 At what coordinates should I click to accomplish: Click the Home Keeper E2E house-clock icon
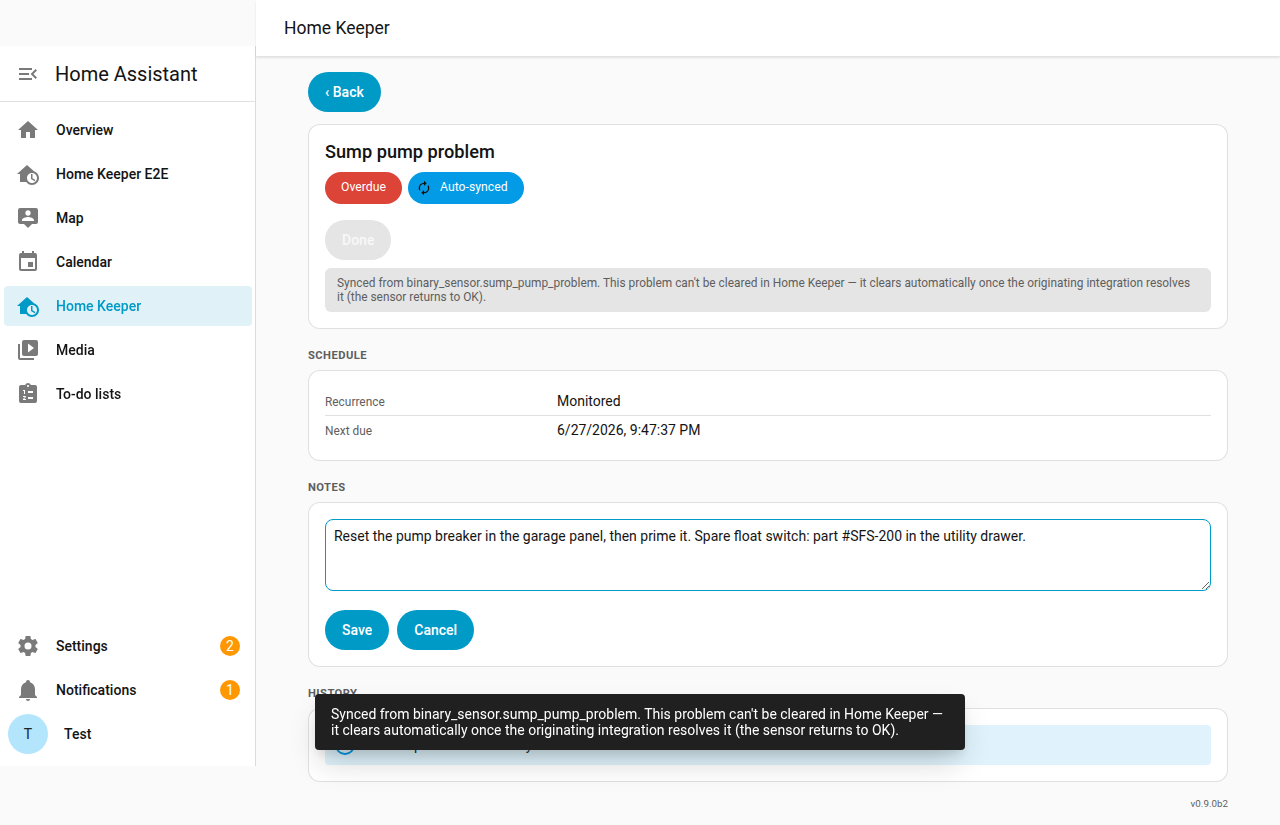28,174
